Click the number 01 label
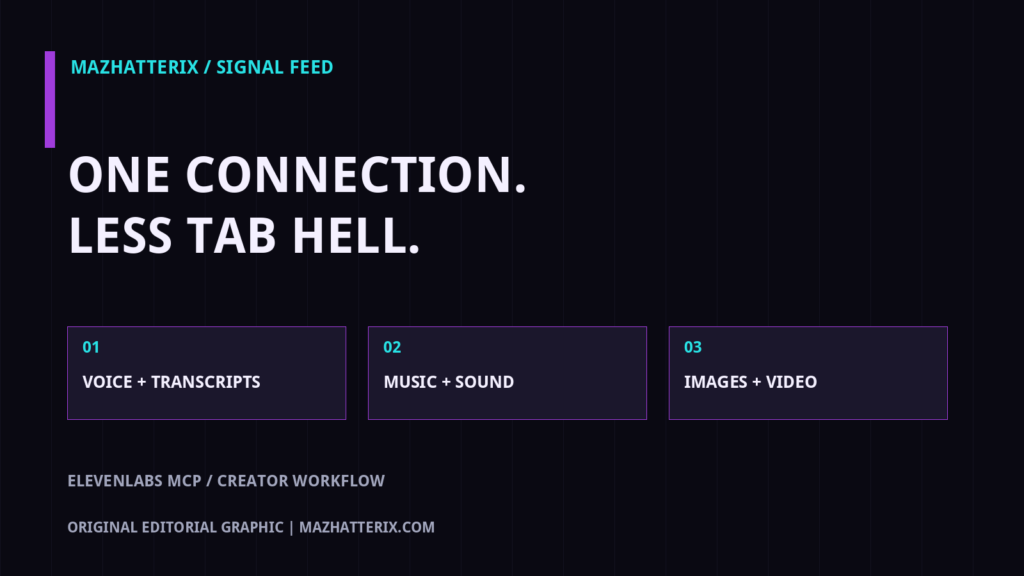1024x576 pixels. (91, 347)
